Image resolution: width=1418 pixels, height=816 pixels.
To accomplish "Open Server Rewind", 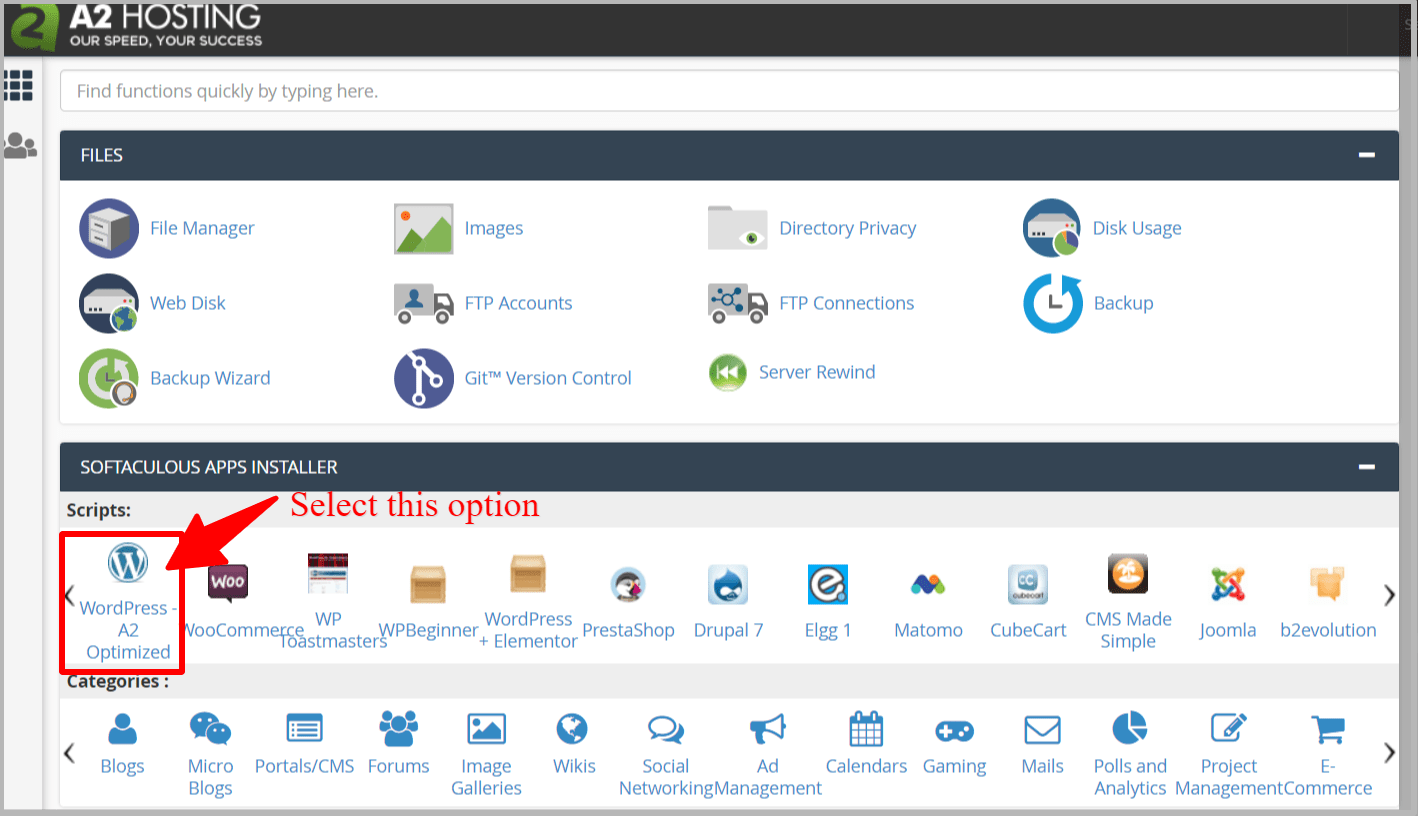I will coord(817,371).
